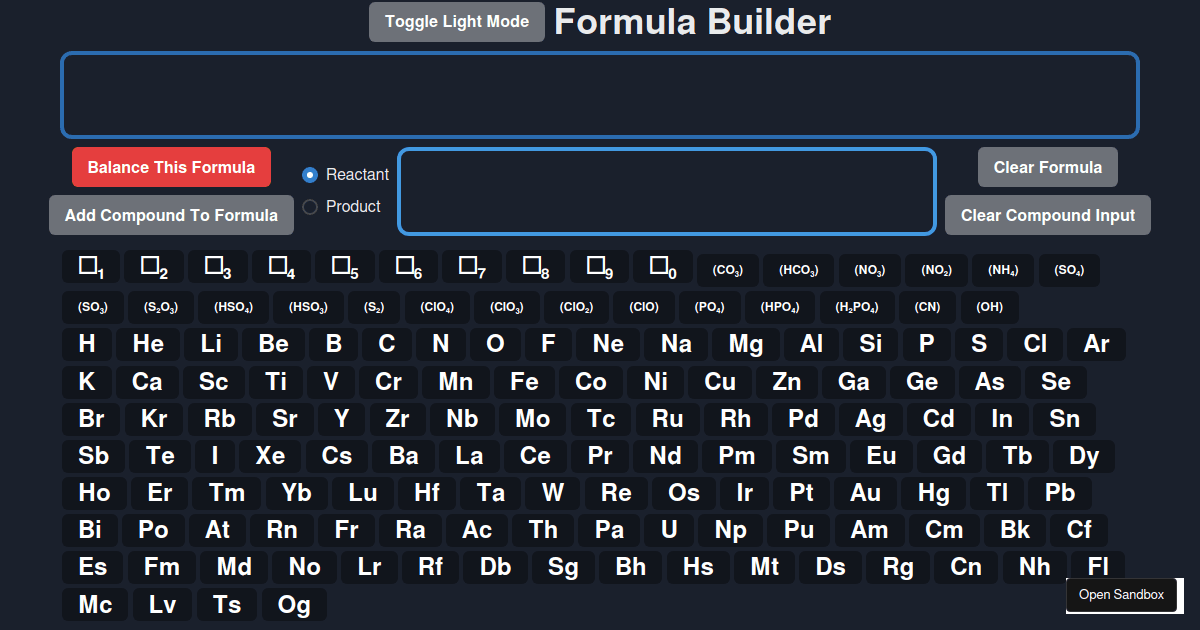This screenshot has height=630, width=1200.
Task: Select the Reactant radio option
Action: click(x=310, y=175)
